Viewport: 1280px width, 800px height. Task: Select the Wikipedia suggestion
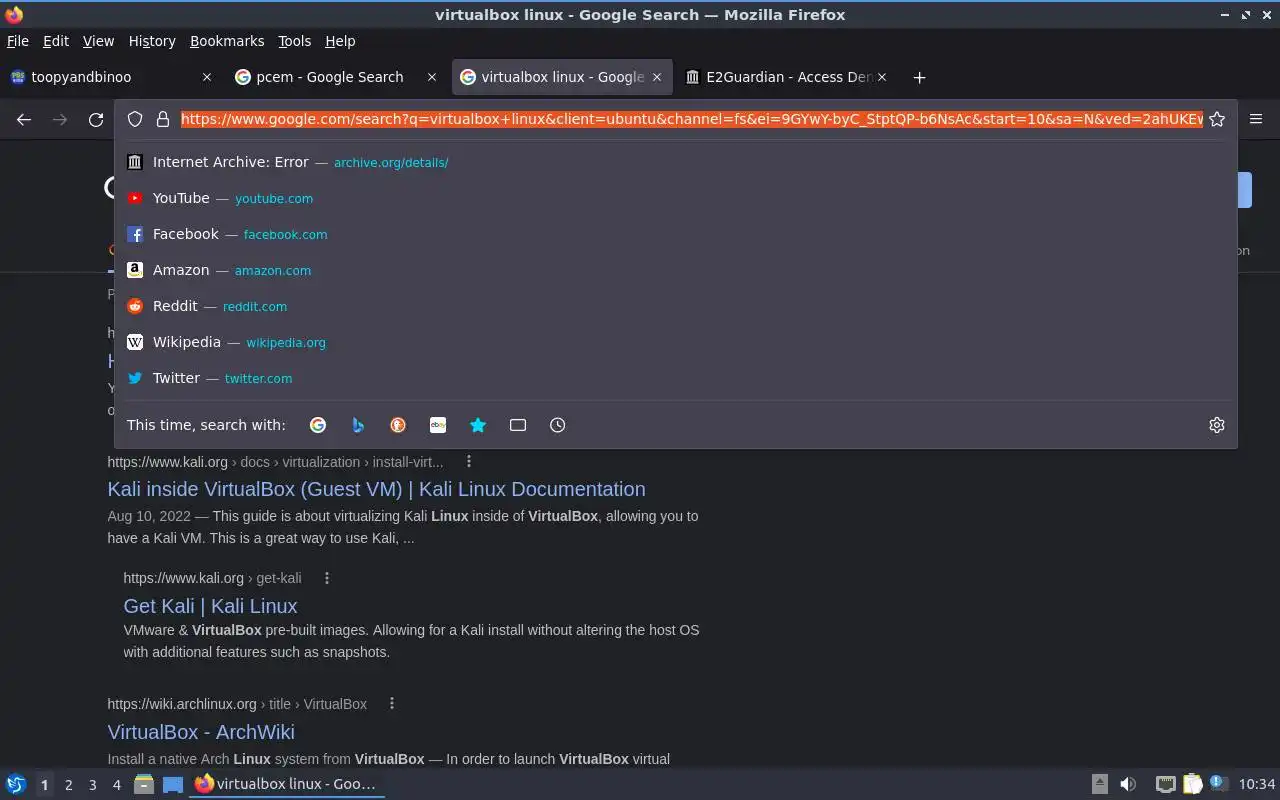675,342
